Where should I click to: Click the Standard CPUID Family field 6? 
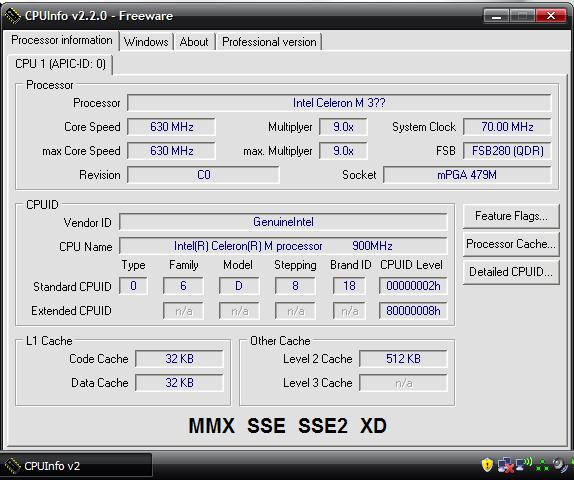tap(183, 286)
